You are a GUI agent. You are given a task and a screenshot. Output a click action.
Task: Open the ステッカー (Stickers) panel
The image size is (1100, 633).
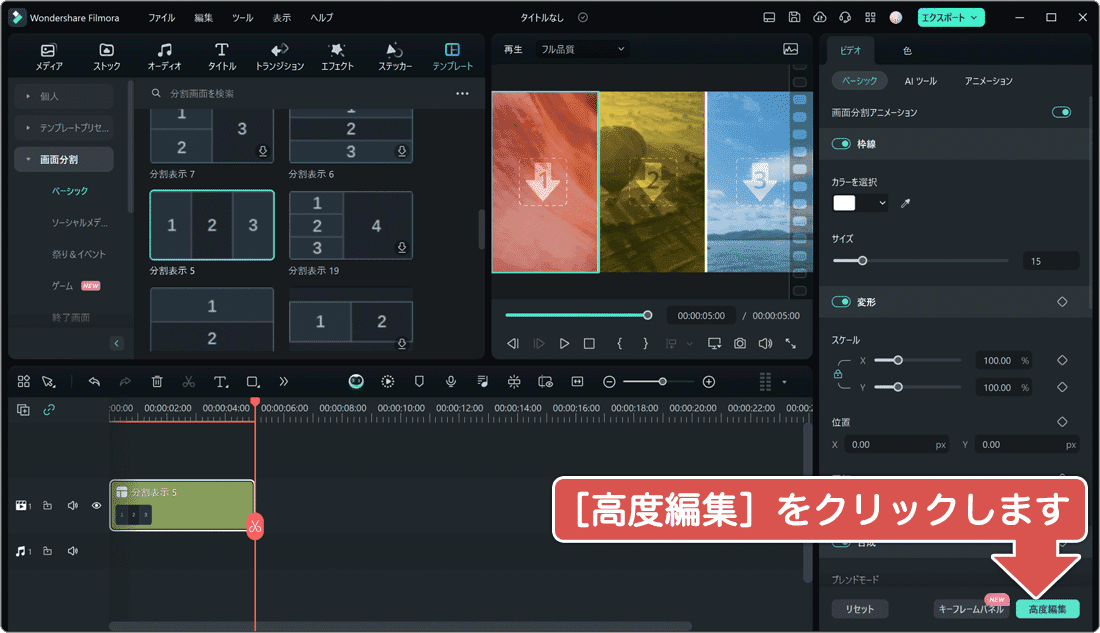pos(394,57)
